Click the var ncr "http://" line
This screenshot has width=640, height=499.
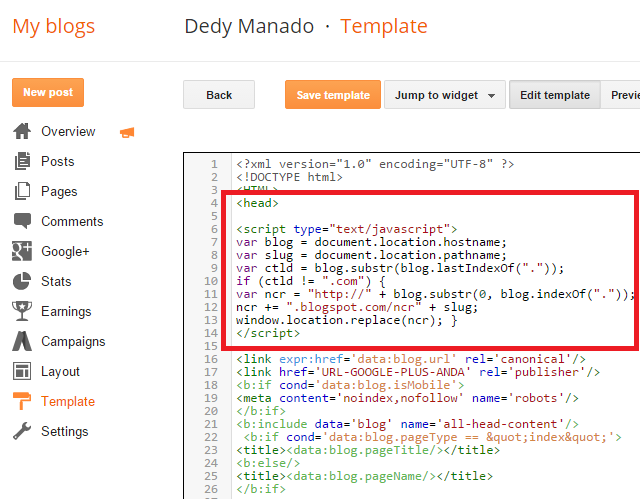click(x=436, y=294)
